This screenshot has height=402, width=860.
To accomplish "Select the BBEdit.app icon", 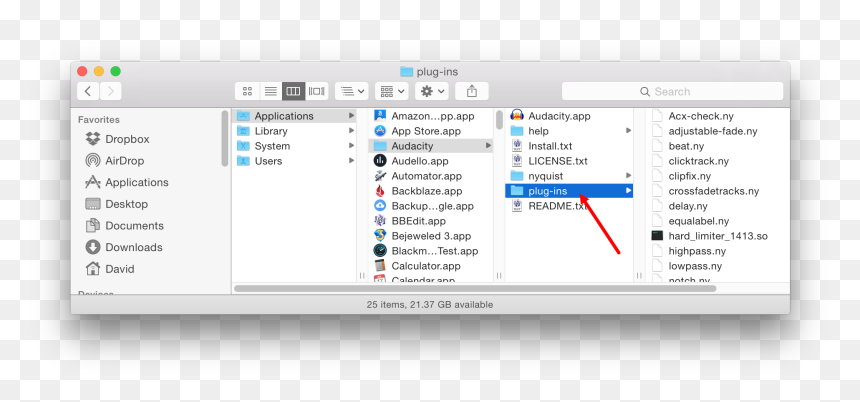I will tap(380, 221).
